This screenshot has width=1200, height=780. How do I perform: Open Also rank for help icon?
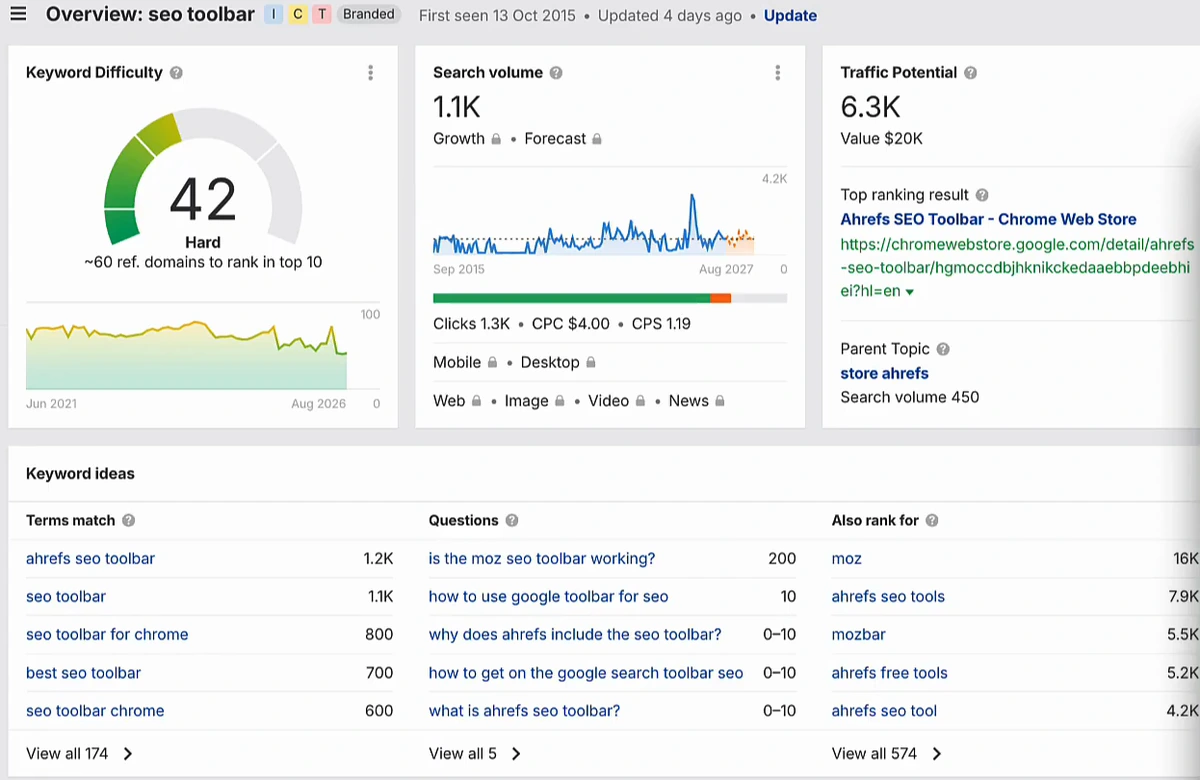pyautogui.click(x=932, y=521)
